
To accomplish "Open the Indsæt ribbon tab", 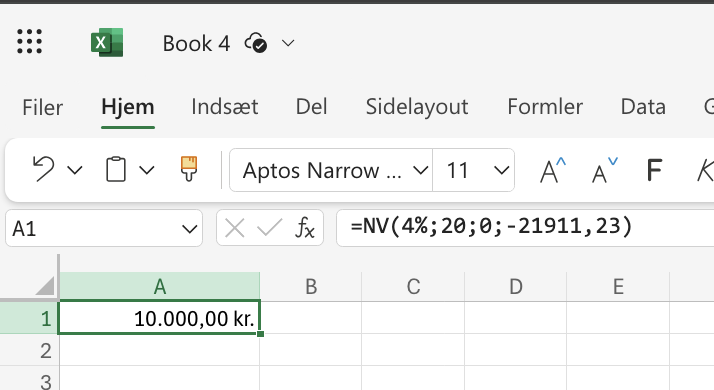I will click(x=224, y=107).
